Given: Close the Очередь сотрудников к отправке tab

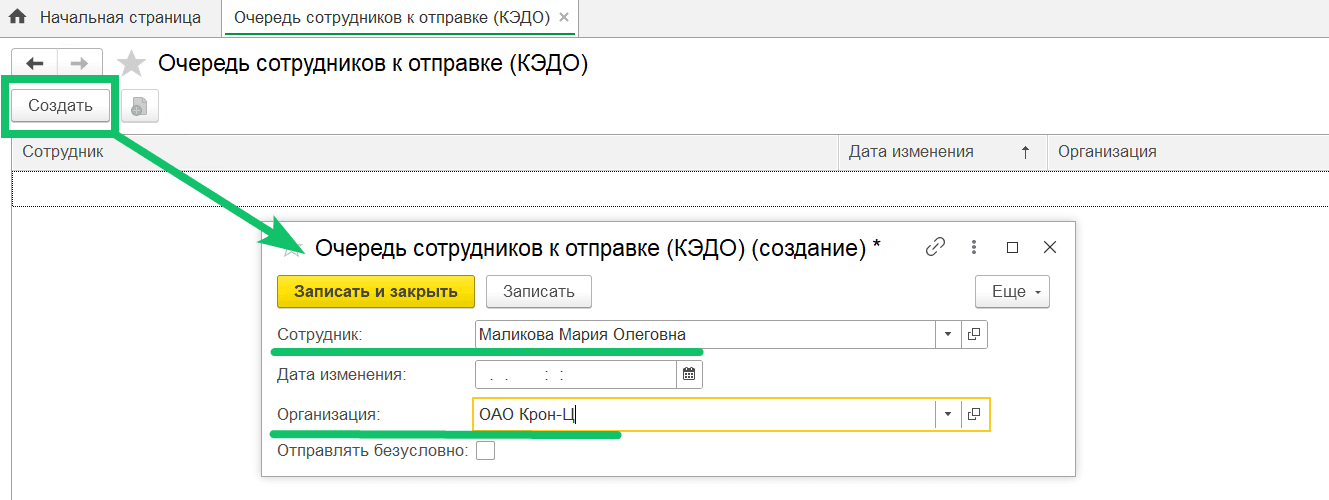Looking at the screenshot, I should 564,18.
